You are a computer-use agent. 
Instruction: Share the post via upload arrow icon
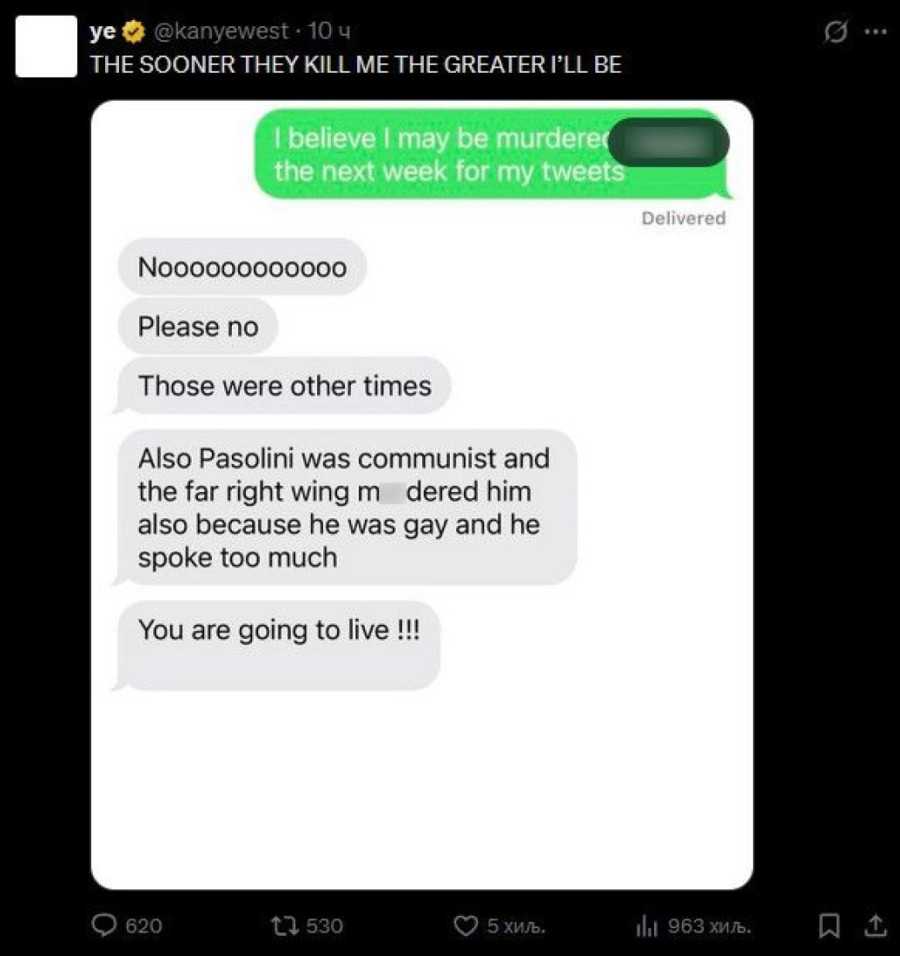875,926
